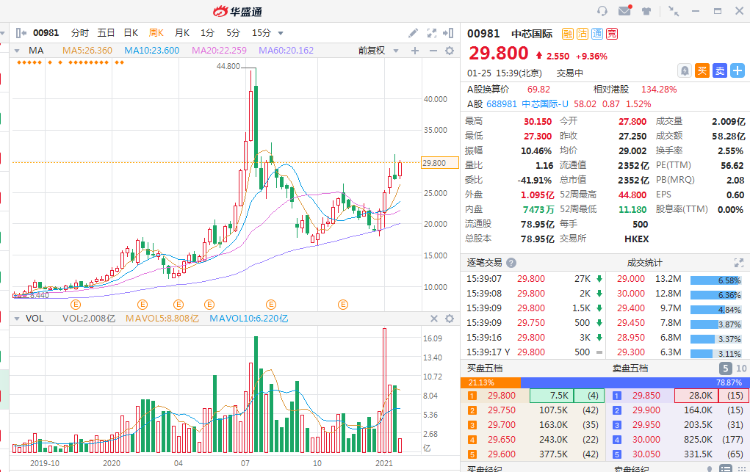Click bid level 1 price 29.800
Viewport: 750px width, 472px height.
click(501, 395)
